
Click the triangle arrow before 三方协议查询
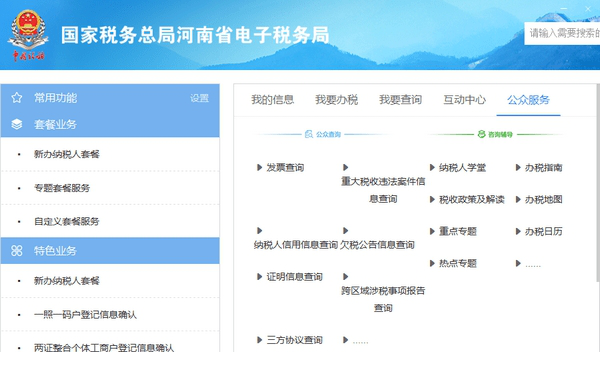pos(259,340)
